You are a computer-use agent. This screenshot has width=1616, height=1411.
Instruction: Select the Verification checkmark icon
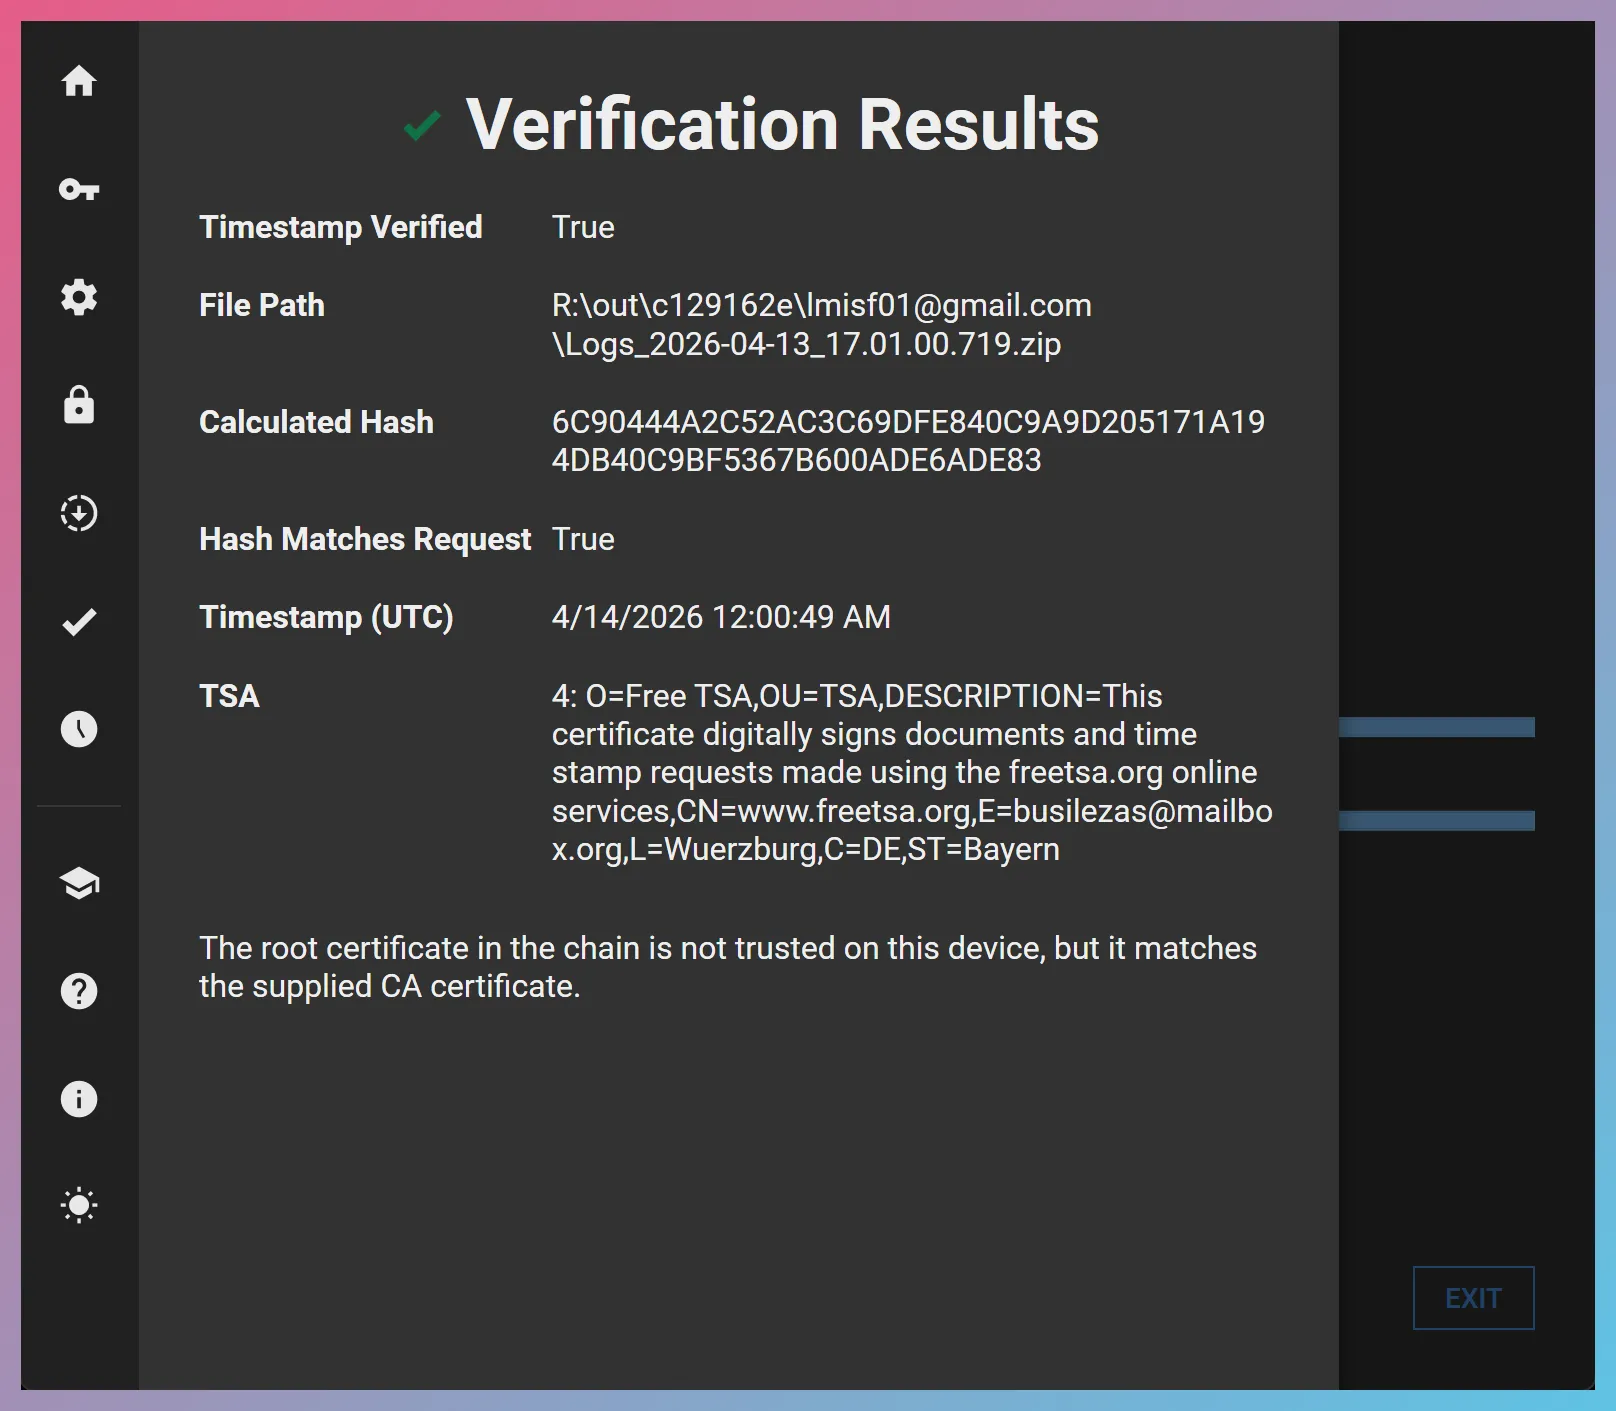pyautogui.click(x=79, y=621)
